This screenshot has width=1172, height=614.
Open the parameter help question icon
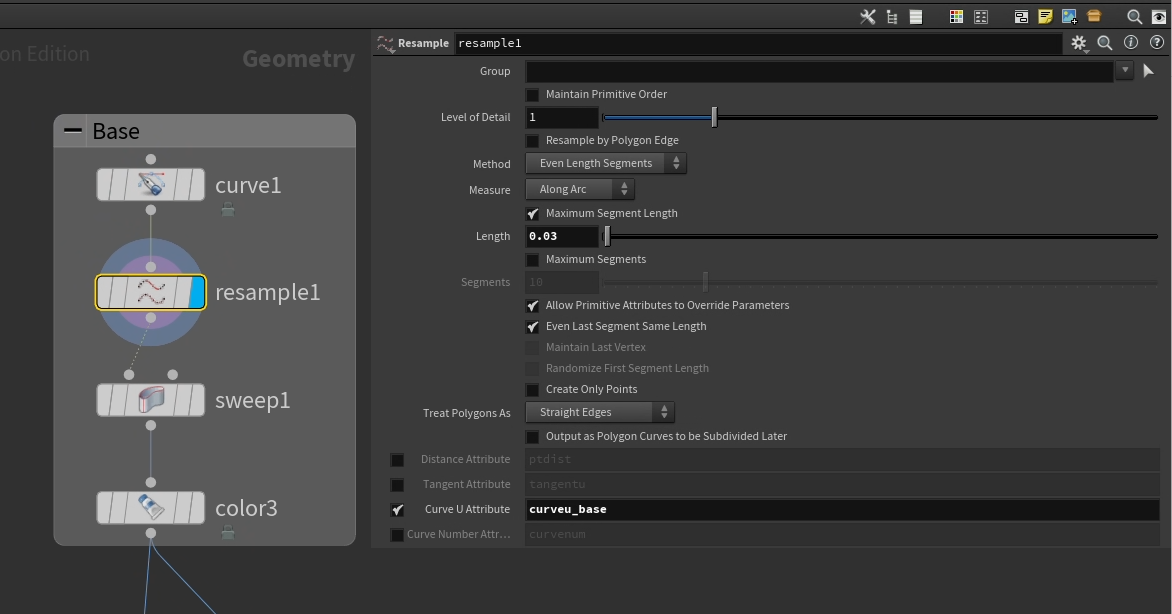tap(1157, 43)
